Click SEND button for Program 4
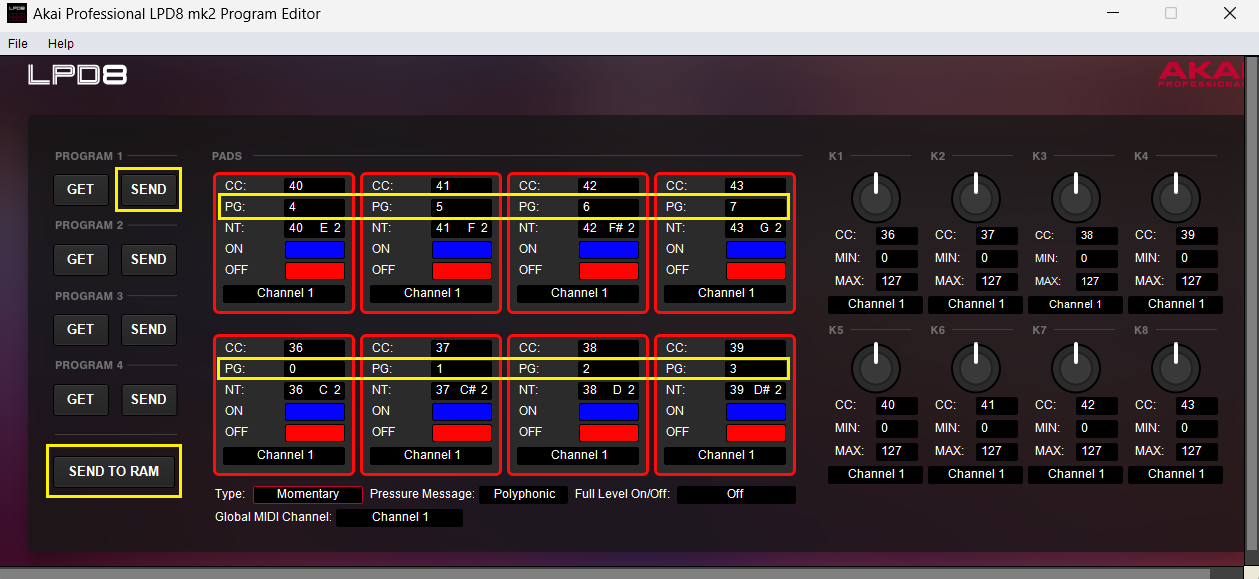 [x=149, y=399]
